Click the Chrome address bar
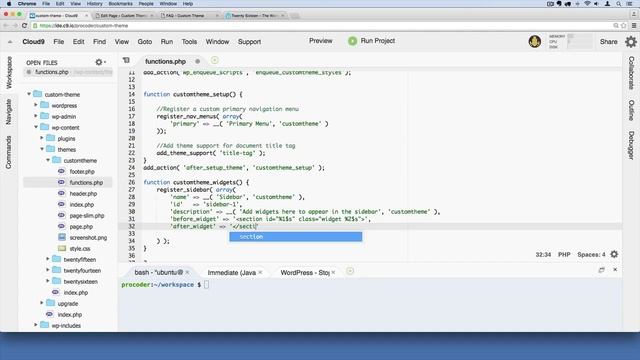 coord(322,25)
